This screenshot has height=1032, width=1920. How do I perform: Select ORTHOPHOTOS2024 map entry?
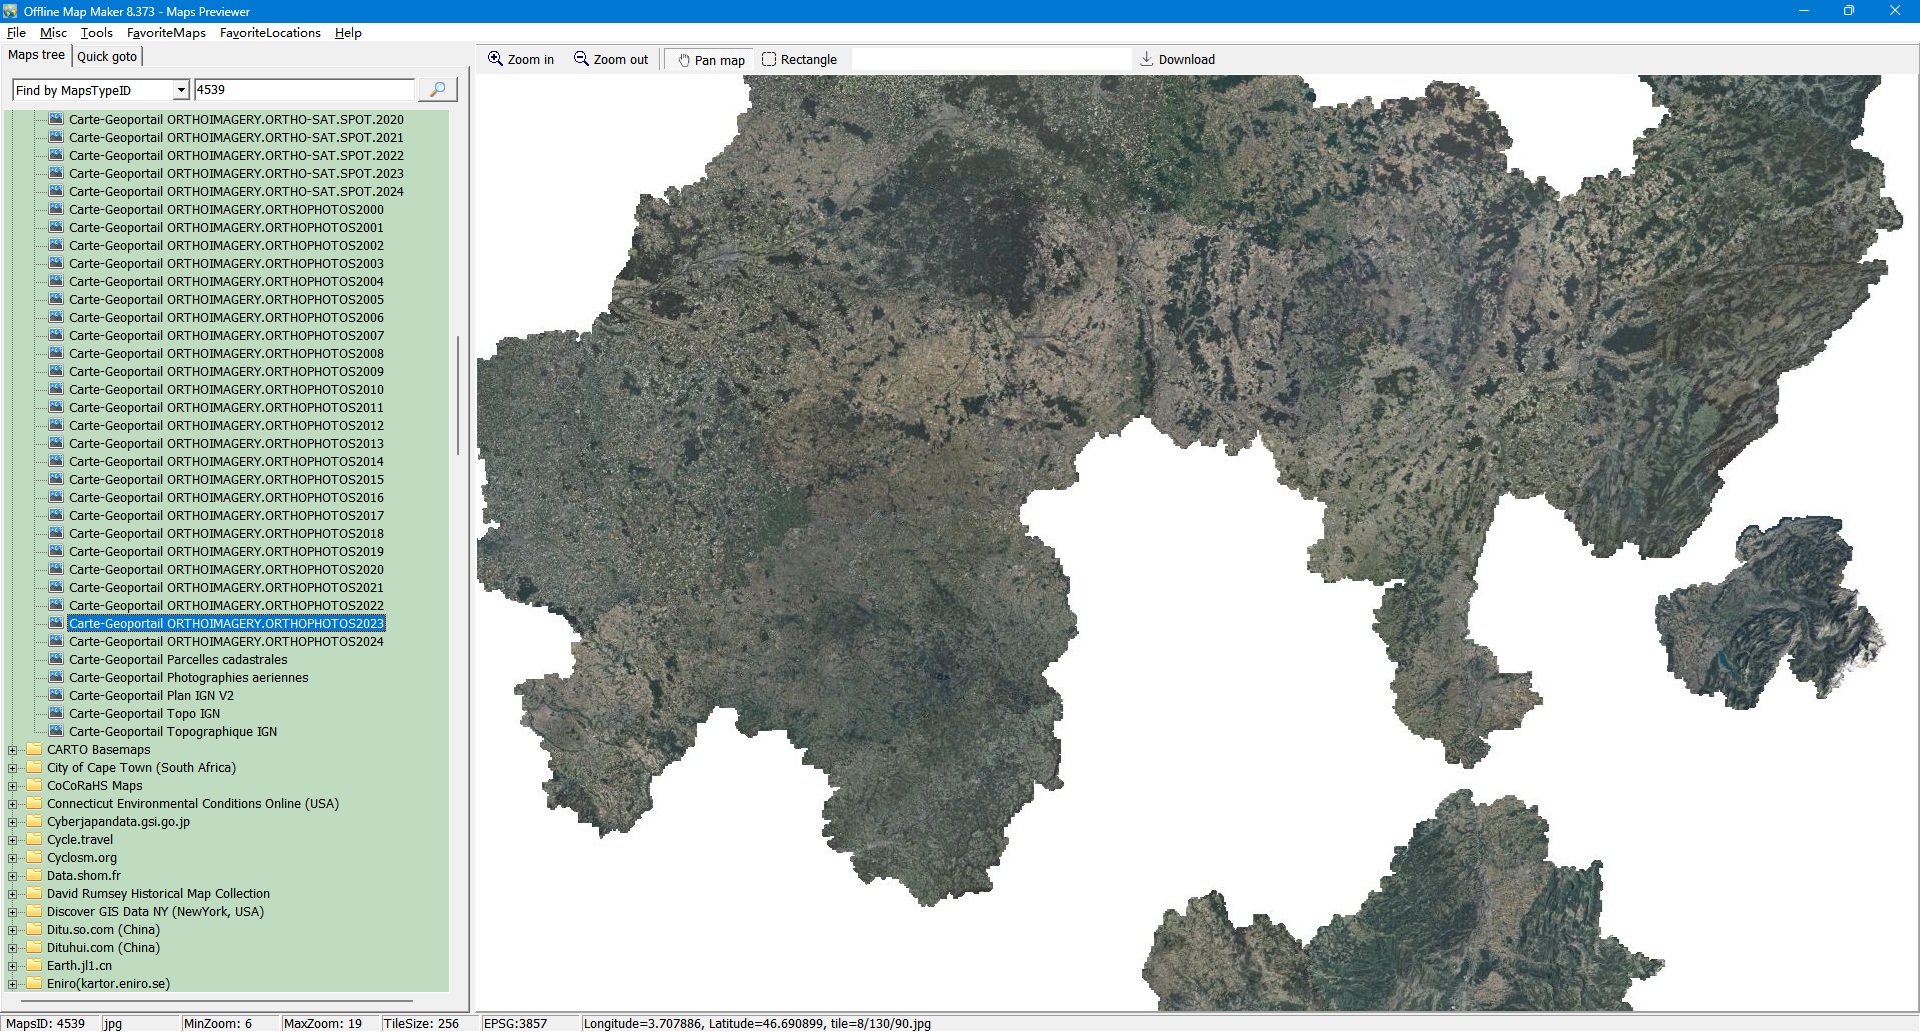pyautogui.click(x=226, y=641)
